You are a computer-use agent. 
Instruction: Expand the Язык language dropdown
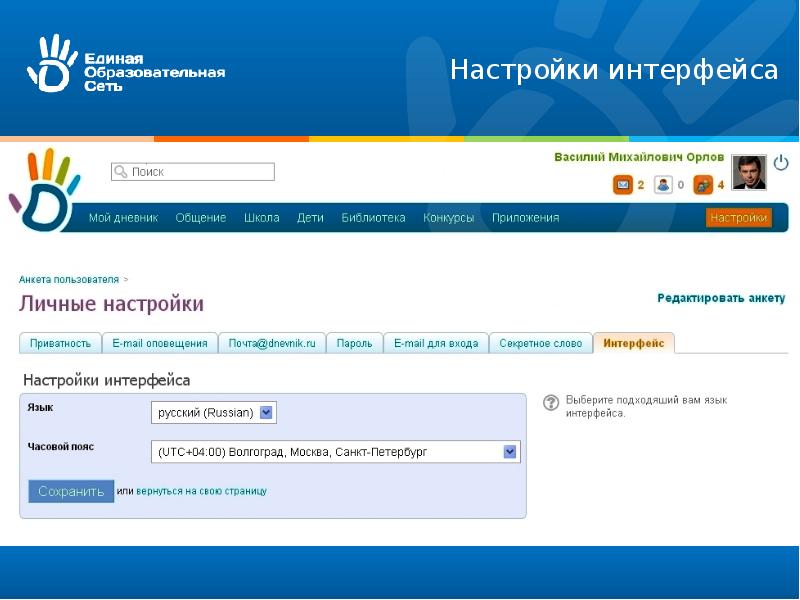pyautogui.click(x=265, y=412)
